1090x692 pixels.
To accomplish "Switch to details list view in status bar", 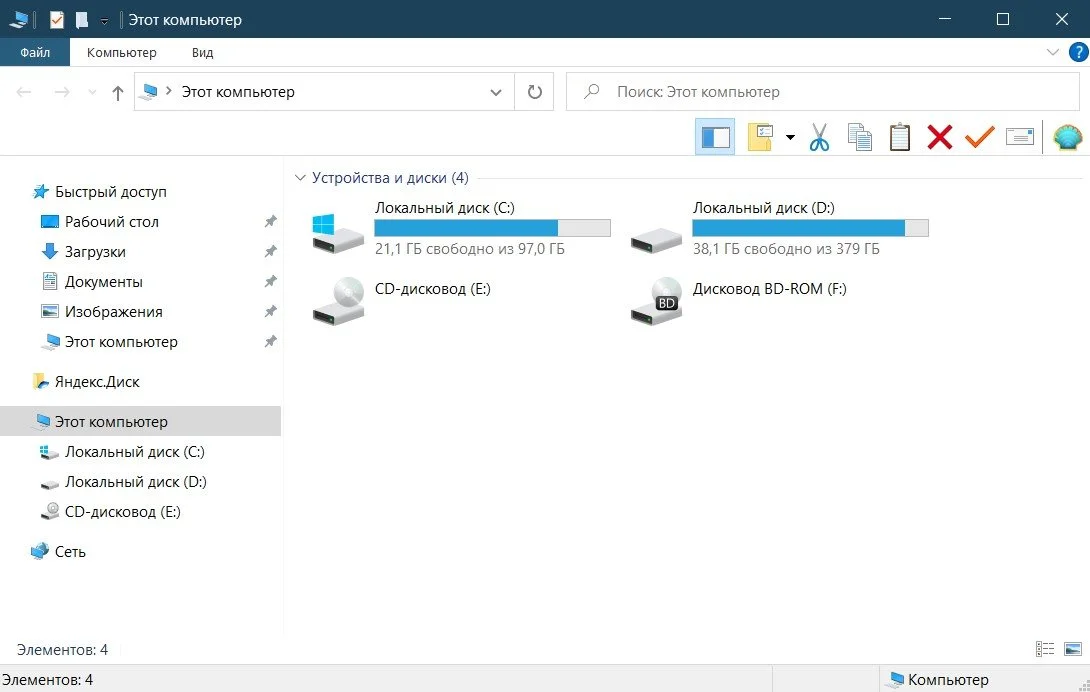I will coord(1045,649).
